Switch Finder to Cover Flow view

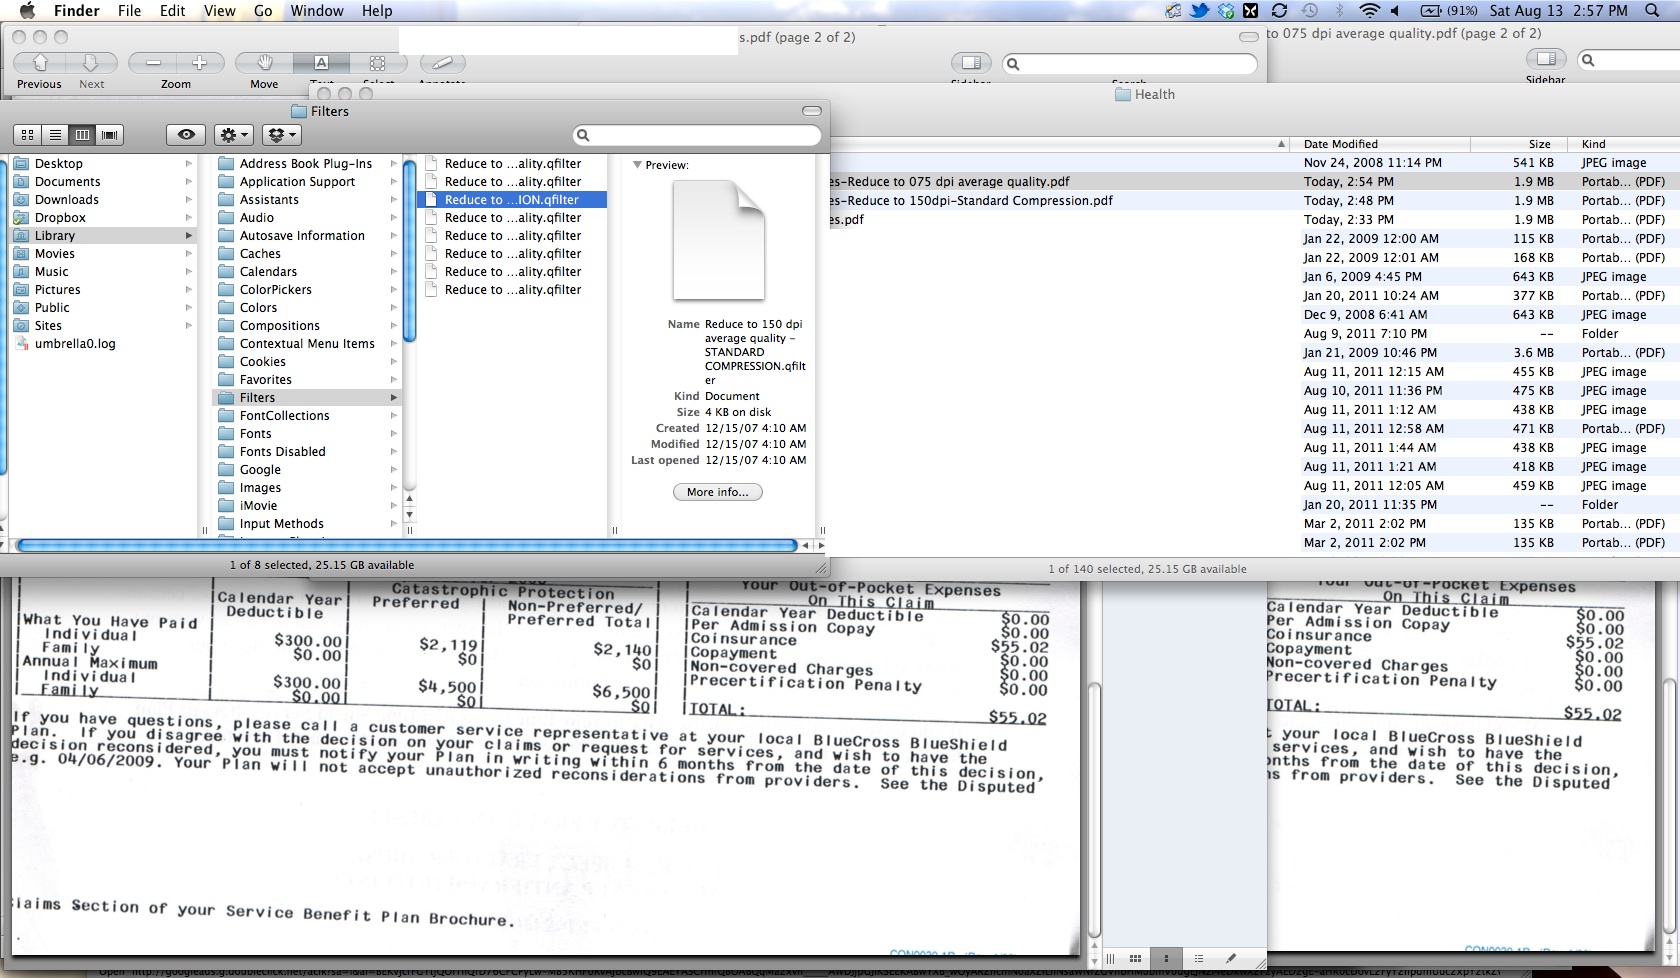110,135
